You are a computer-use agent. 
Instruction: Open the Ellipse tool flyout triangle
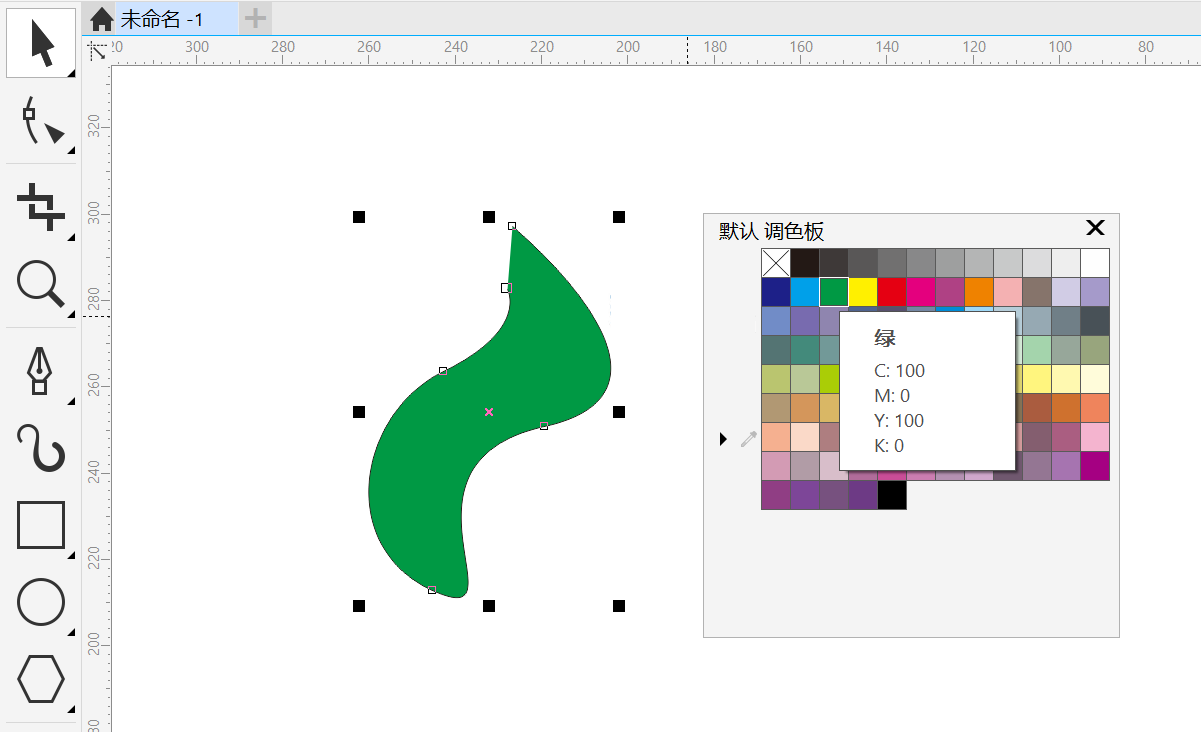pyautogui.click(x=71, y=633)
